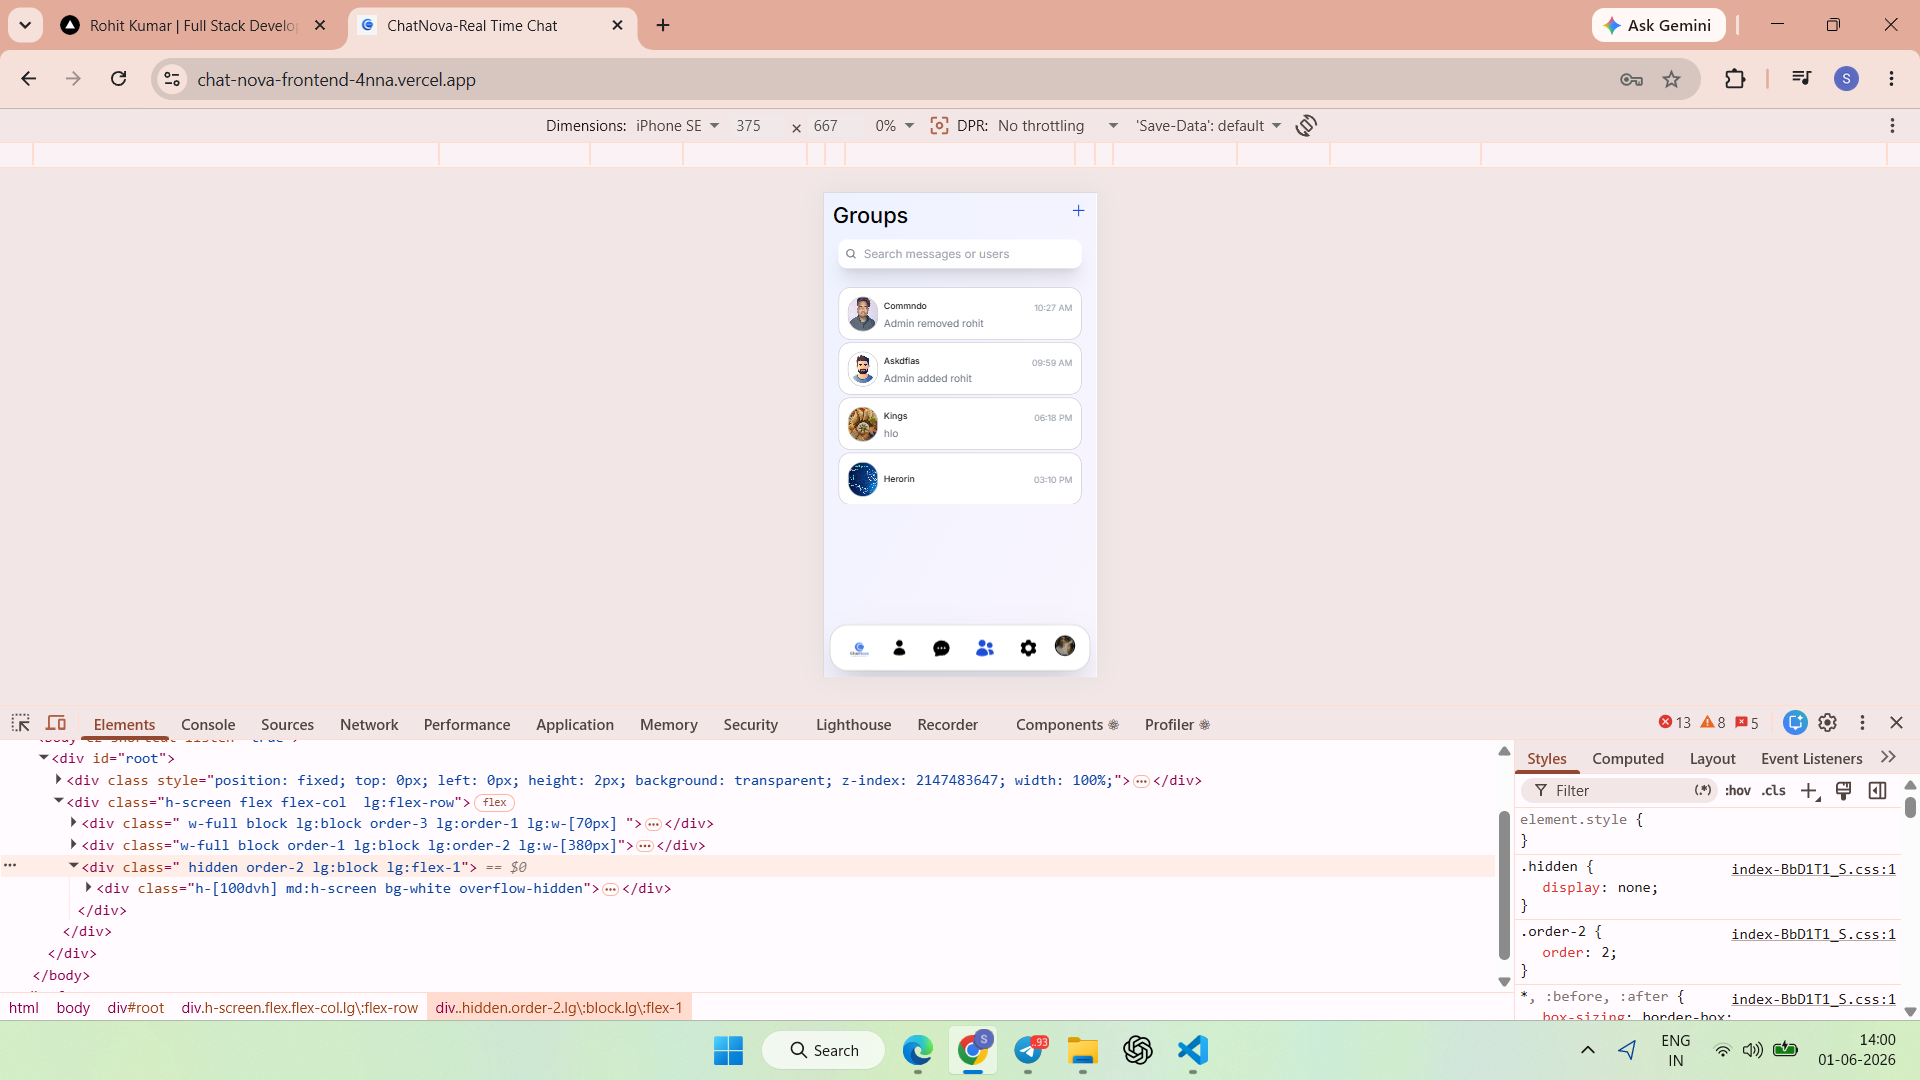This screenshot has width=1920, height=1080.
Task: Click the new style rule plus icon
Action: [x=1809, y=791]
